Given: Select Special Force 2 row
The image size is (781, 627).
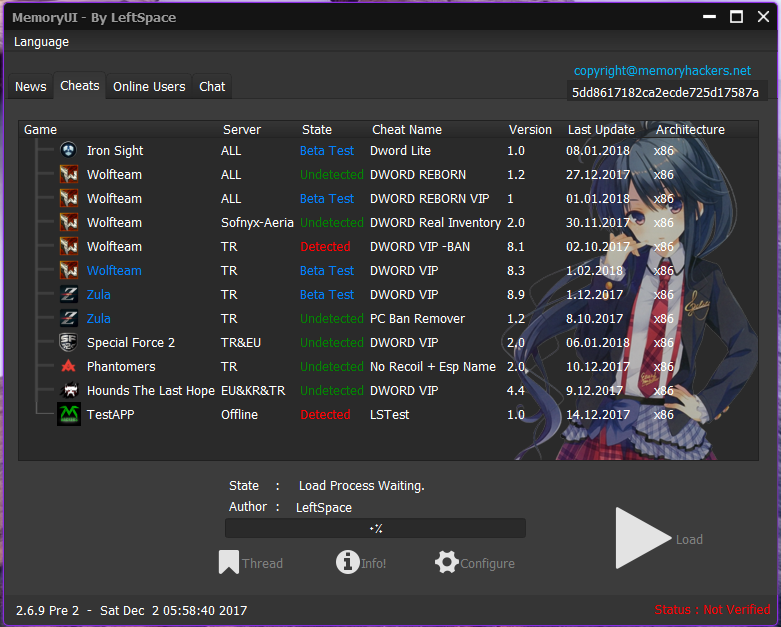Looking at the screenshot, I should click(x=389, y=343).
